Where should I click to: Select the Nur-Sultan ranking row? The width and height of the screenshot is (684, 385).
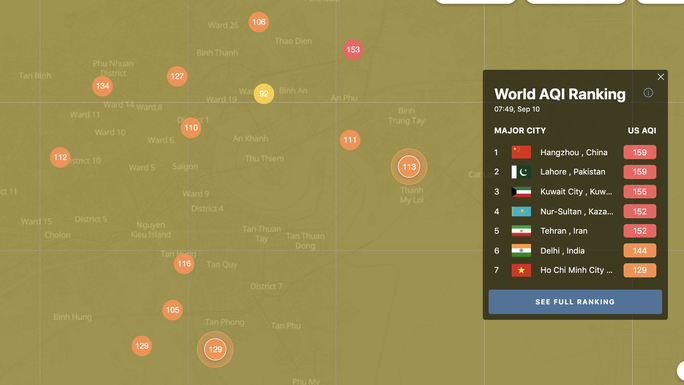[x=575, y=211]
